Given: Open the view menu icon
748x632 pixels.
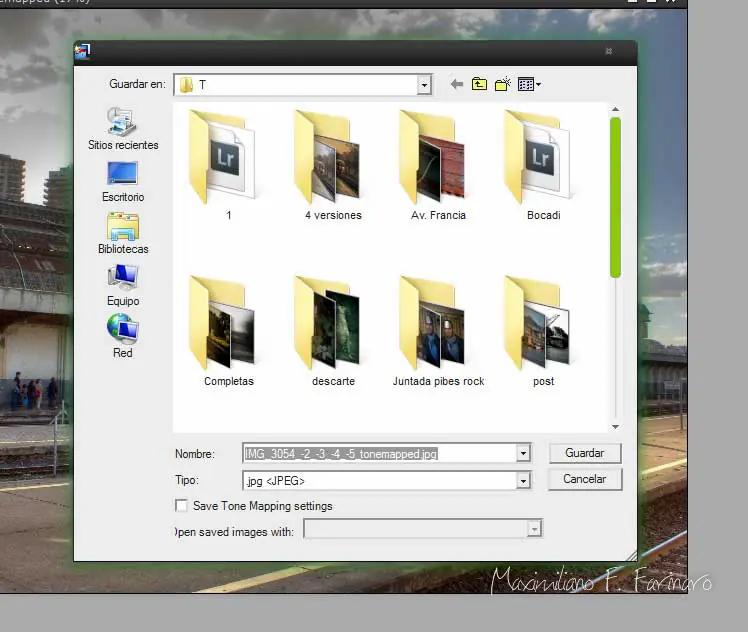Looking at the screenshot, I should tap(529, 84).
